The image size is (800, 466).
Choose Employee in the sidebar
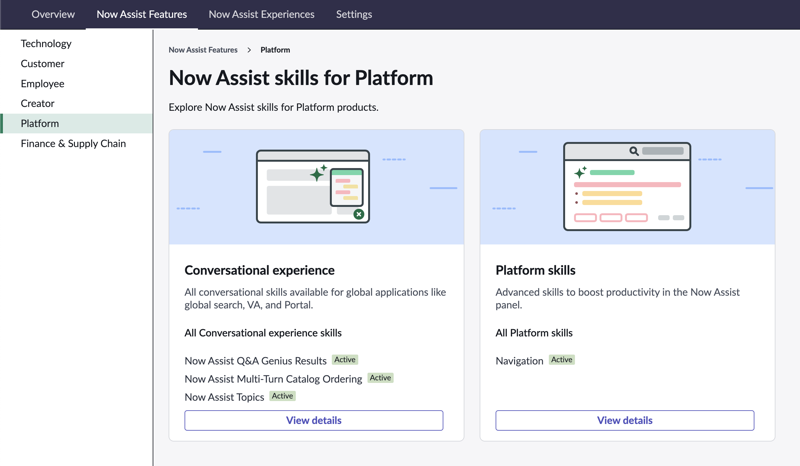[x=42, y=84]
